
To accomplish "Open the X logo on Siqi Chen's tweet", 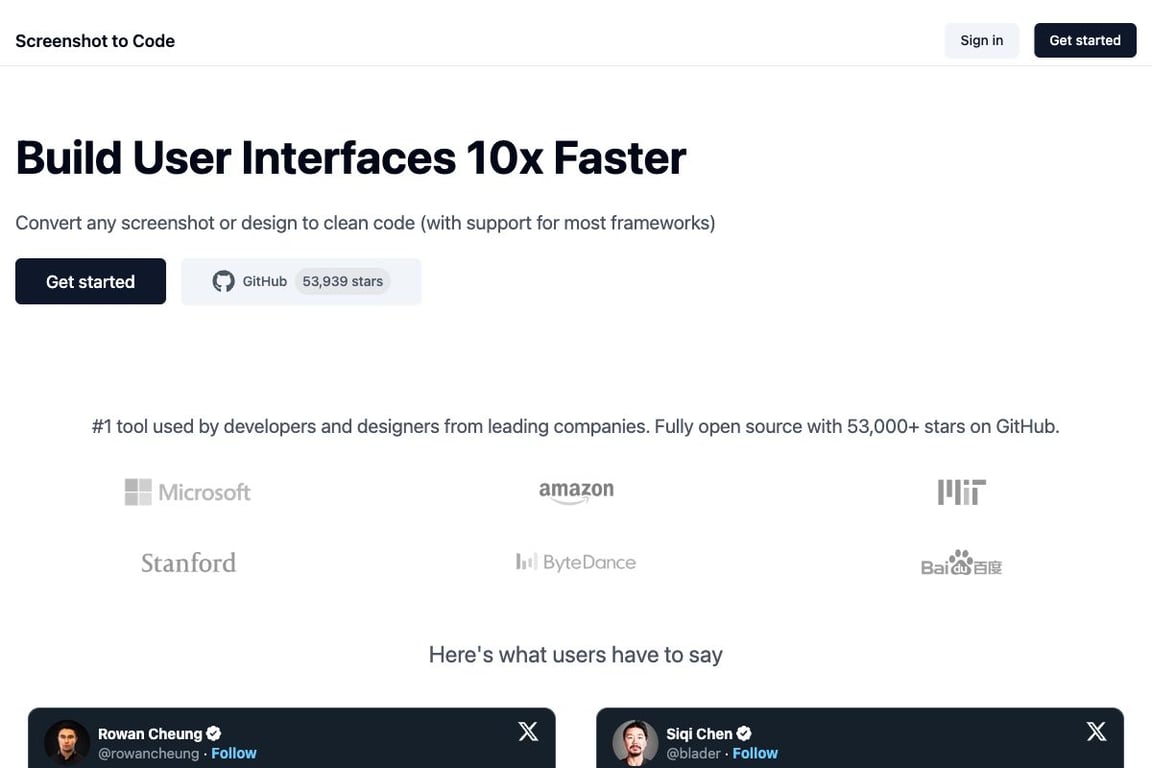I will coord(1096,731).
